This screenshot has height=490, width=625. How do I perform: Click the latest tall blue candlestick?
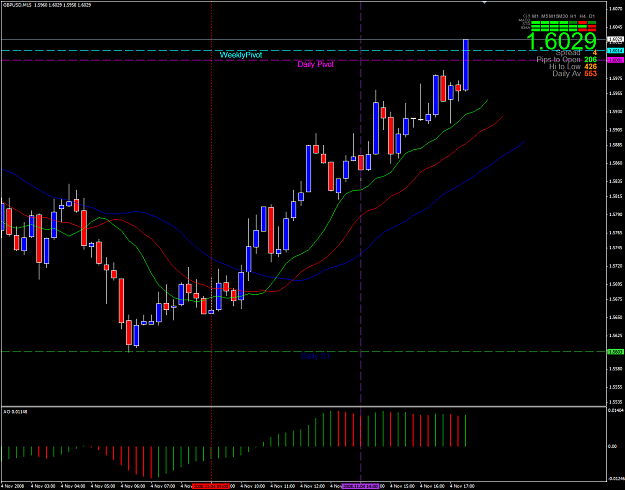(x=465, y=65)
